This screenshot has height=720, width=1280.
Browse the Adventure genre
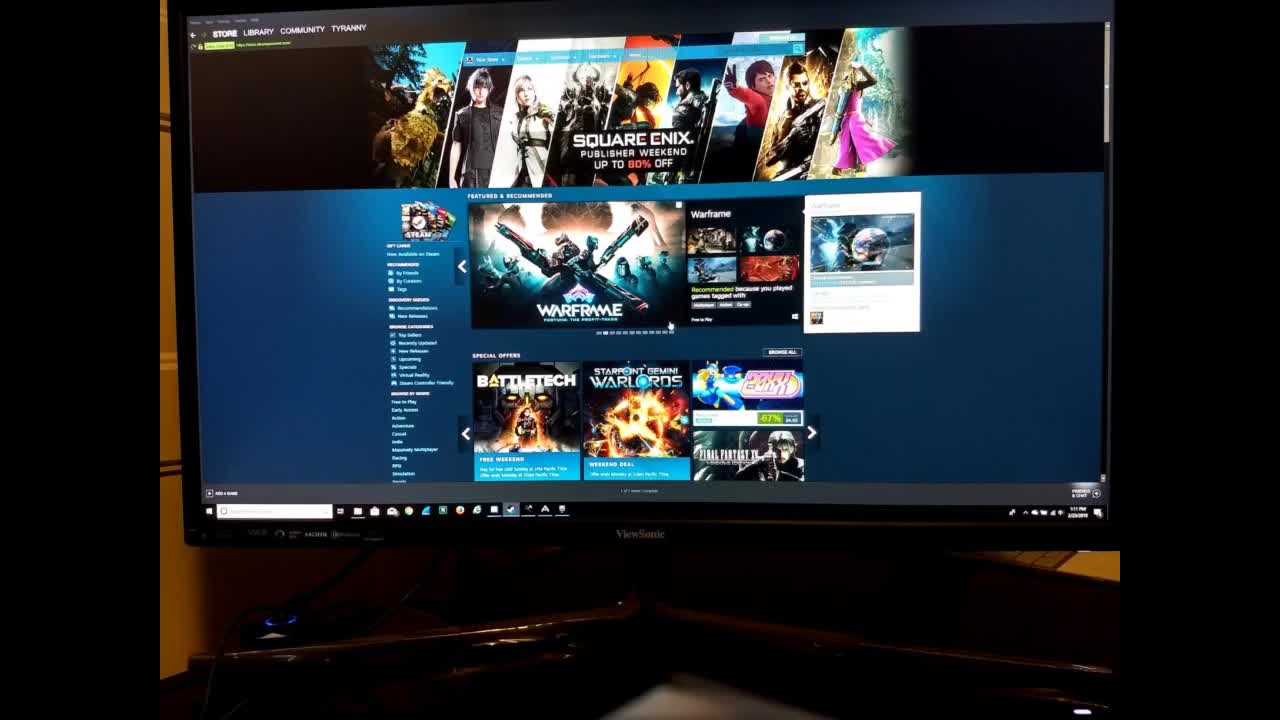(402, 426)
